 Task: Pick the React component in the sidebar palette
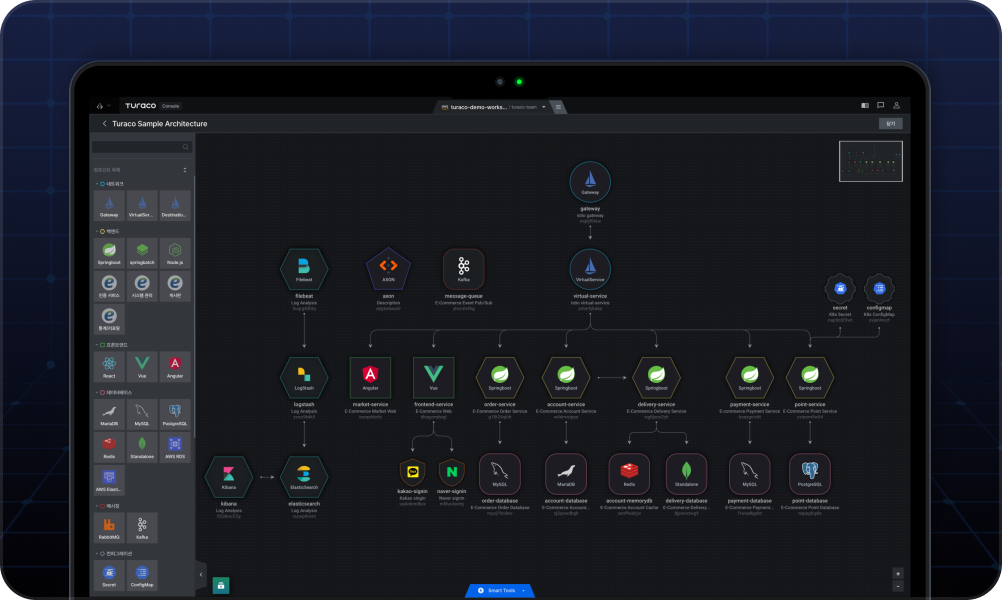110,365
